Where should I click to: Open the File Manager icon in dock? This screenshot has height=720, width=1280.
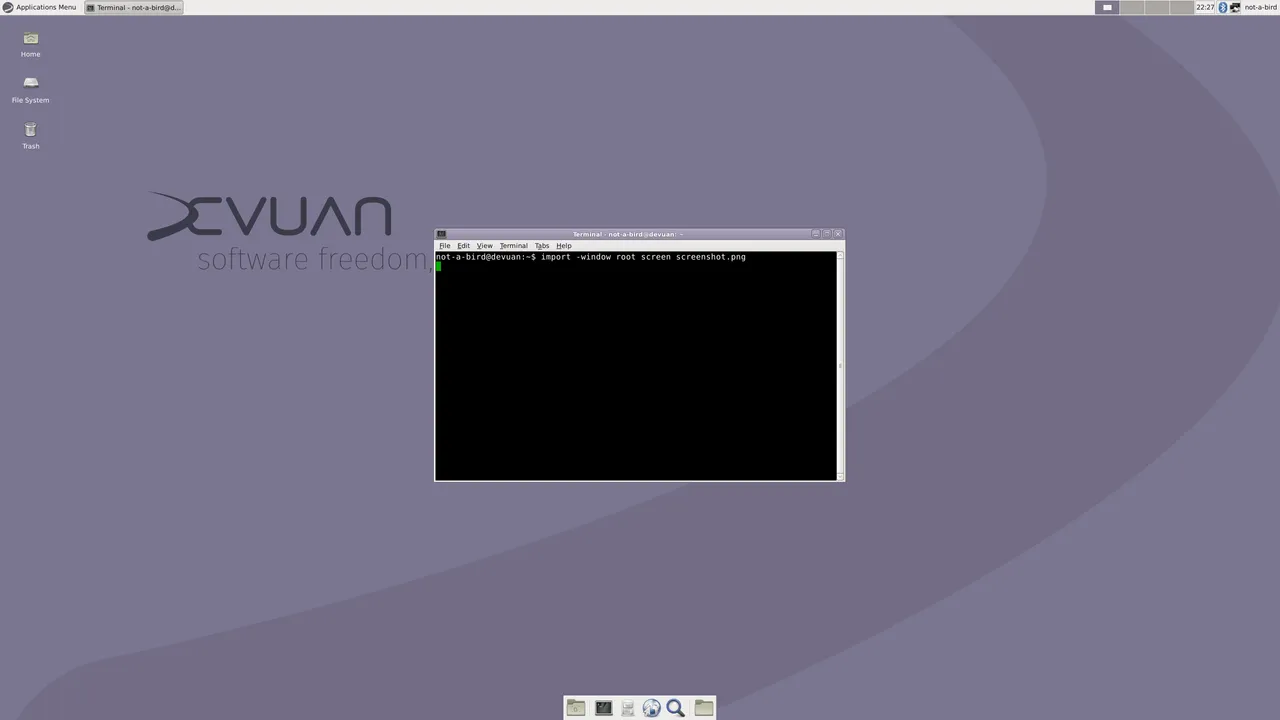pyautogui.click(x=628, y=708)
